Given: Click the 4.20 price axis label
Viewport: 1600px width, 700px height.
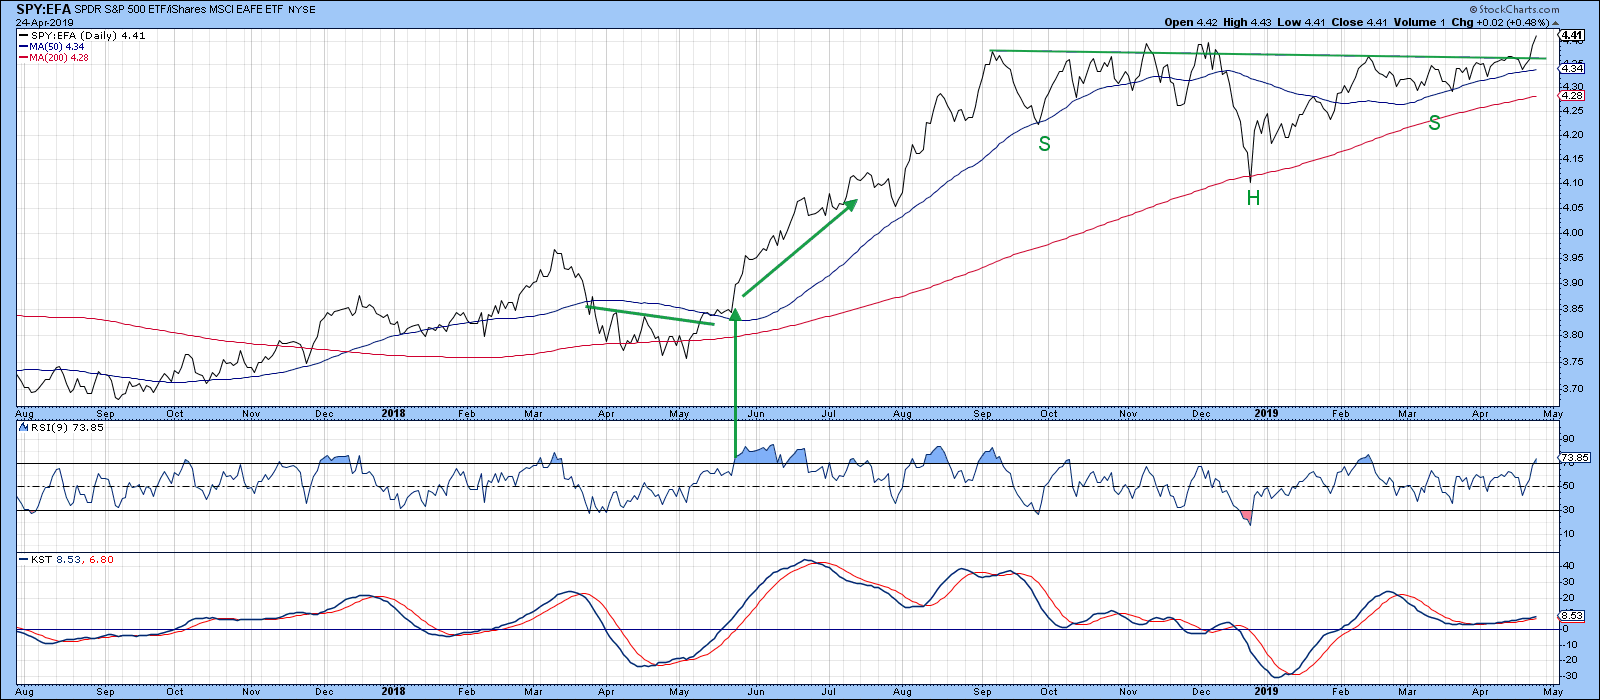Looking at the screenshot, I should (1573, 135).
